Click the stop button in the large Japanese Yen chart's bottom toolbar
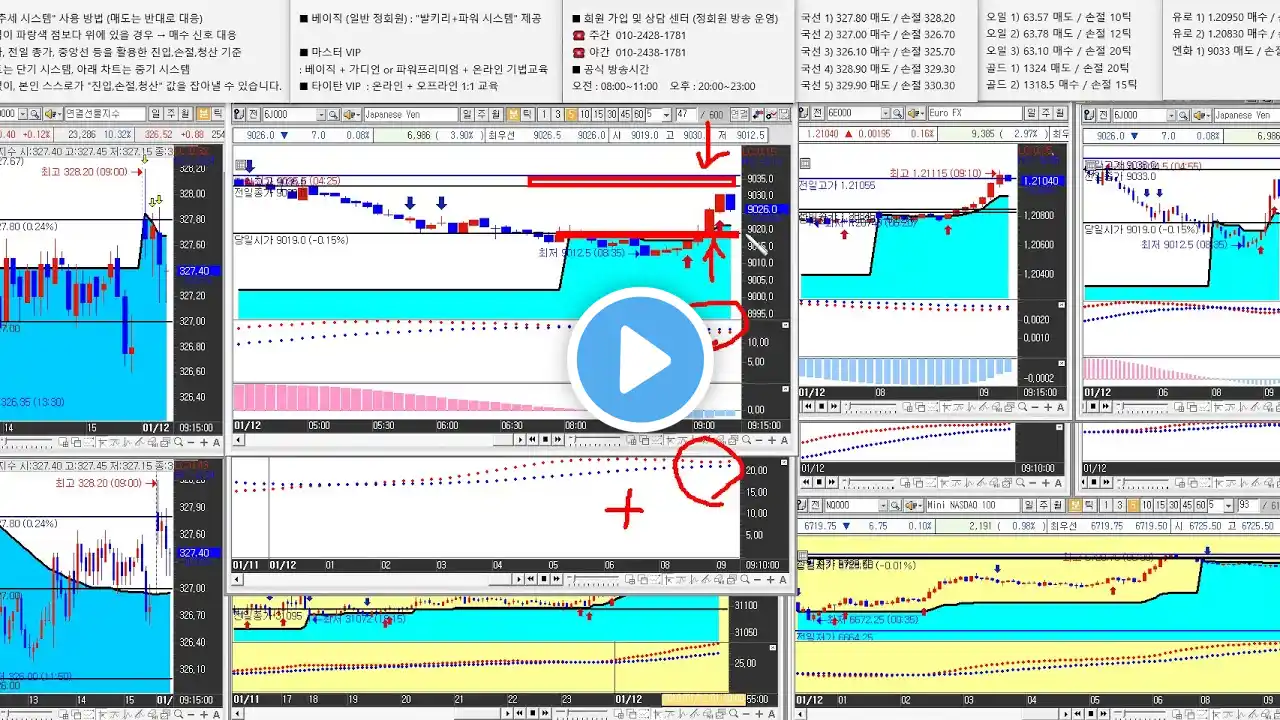 [545, 440]
